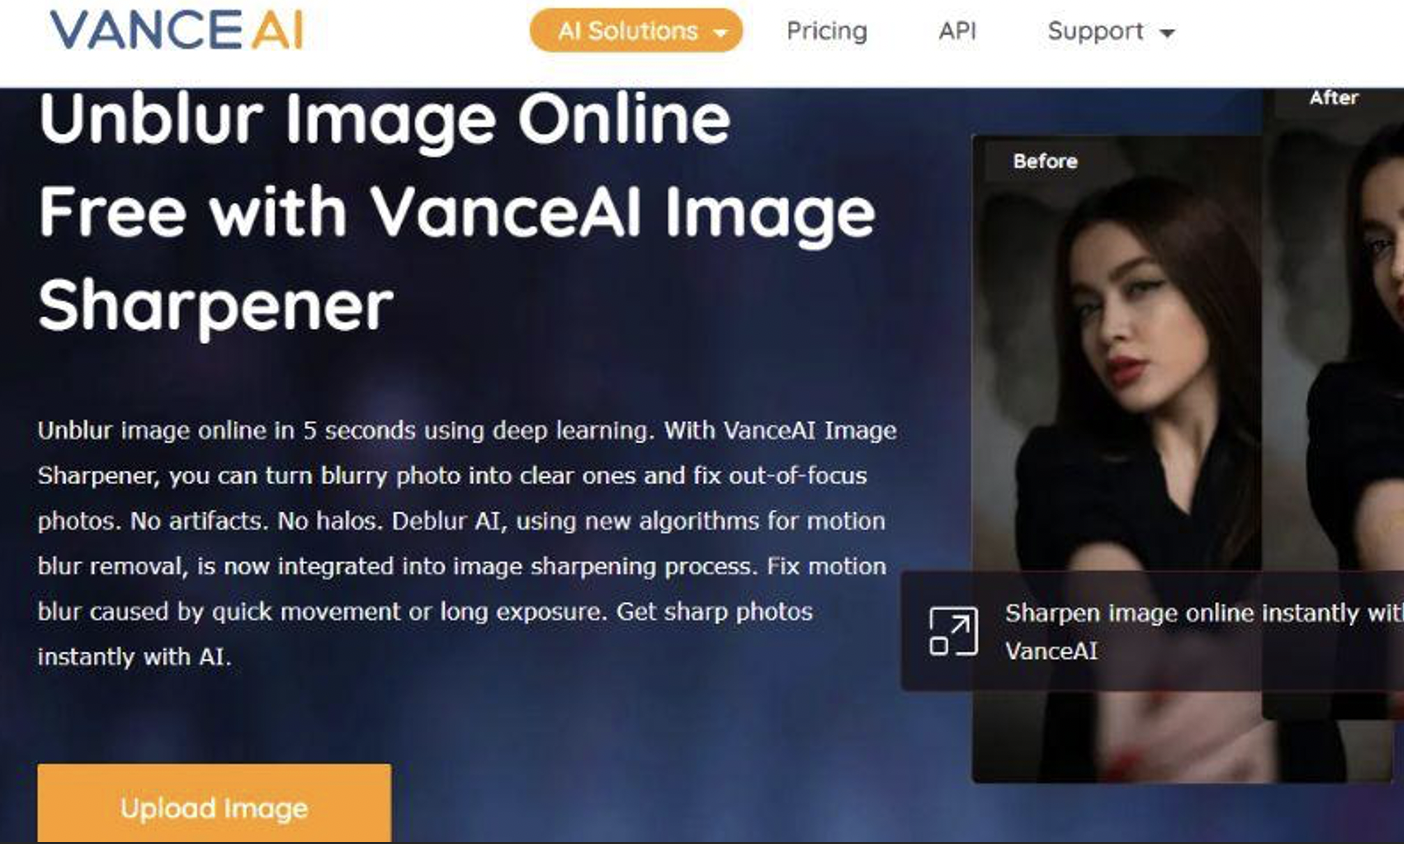Click the After label tag

click(x=1334, y=98)
